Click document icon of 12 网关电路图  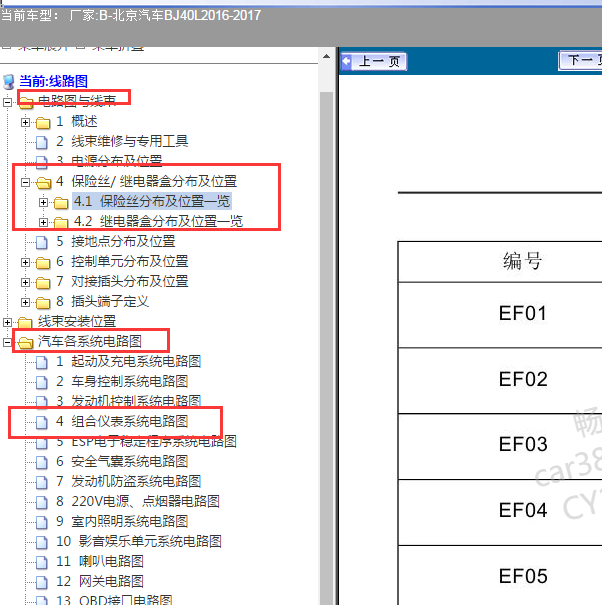point(42,582)
